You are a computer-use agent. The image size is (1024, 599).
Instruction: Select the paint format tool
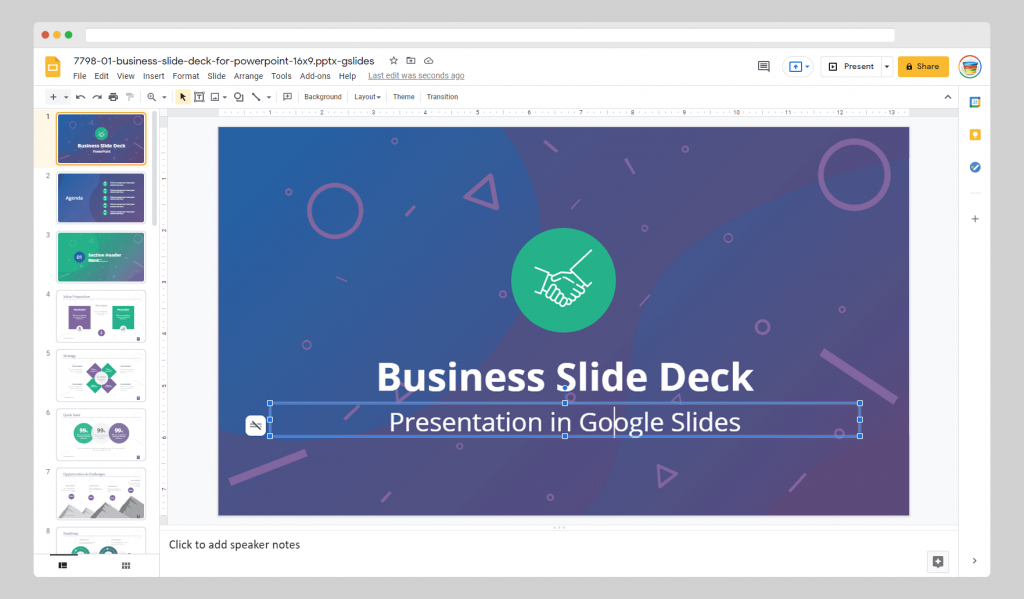(130, 97)
